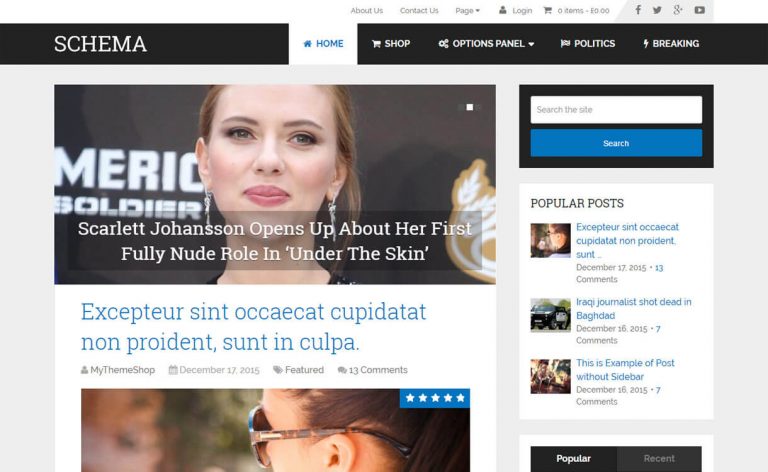Open the YouTube icon link
The width and height of the screenshot is (768, 472).
[699, 10]
